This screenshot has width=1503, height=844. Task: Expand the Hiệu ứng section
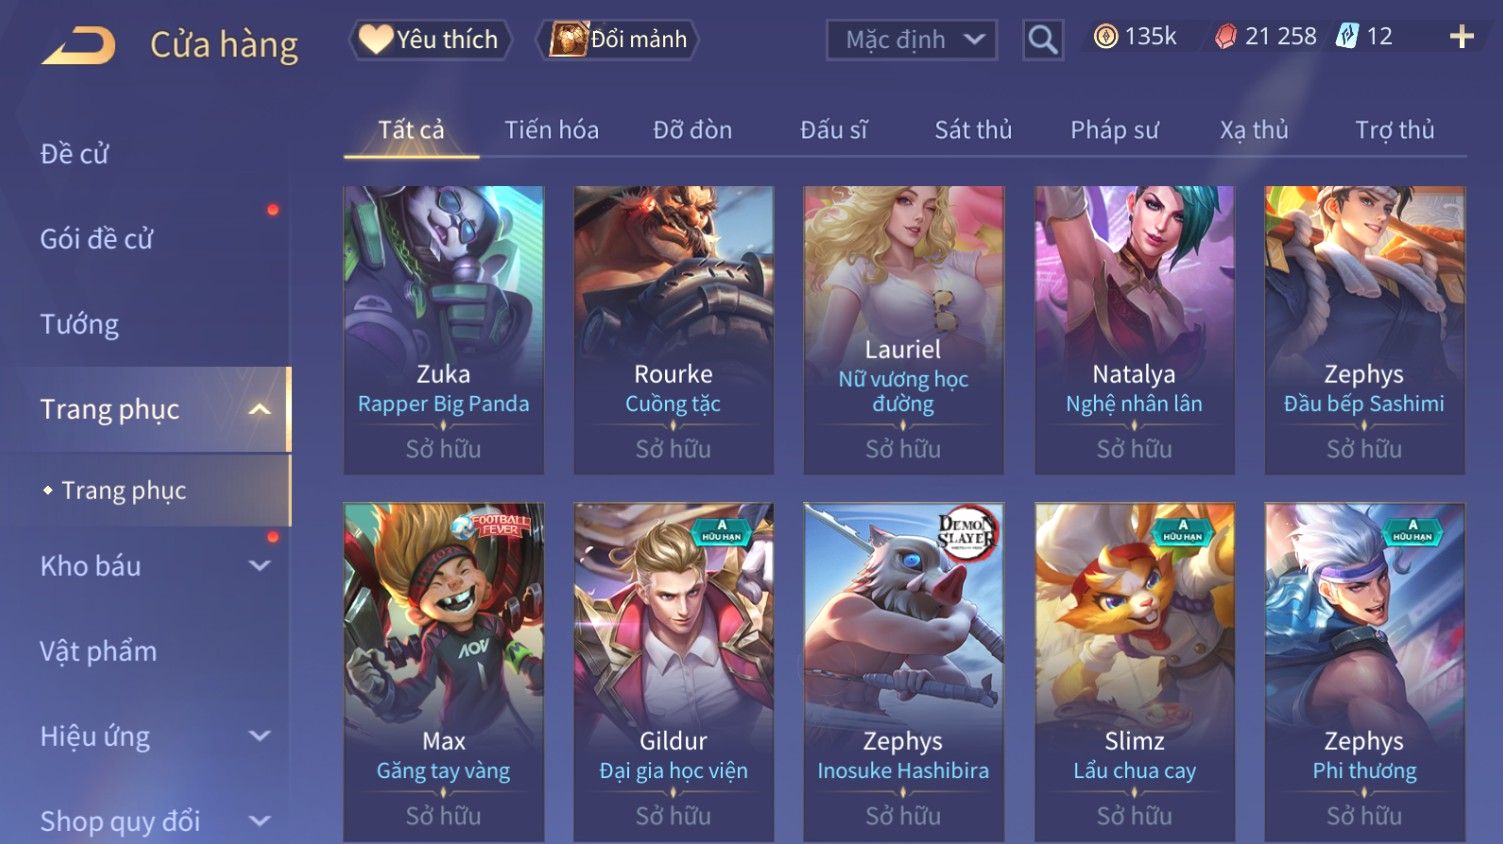tap(259, 736)
